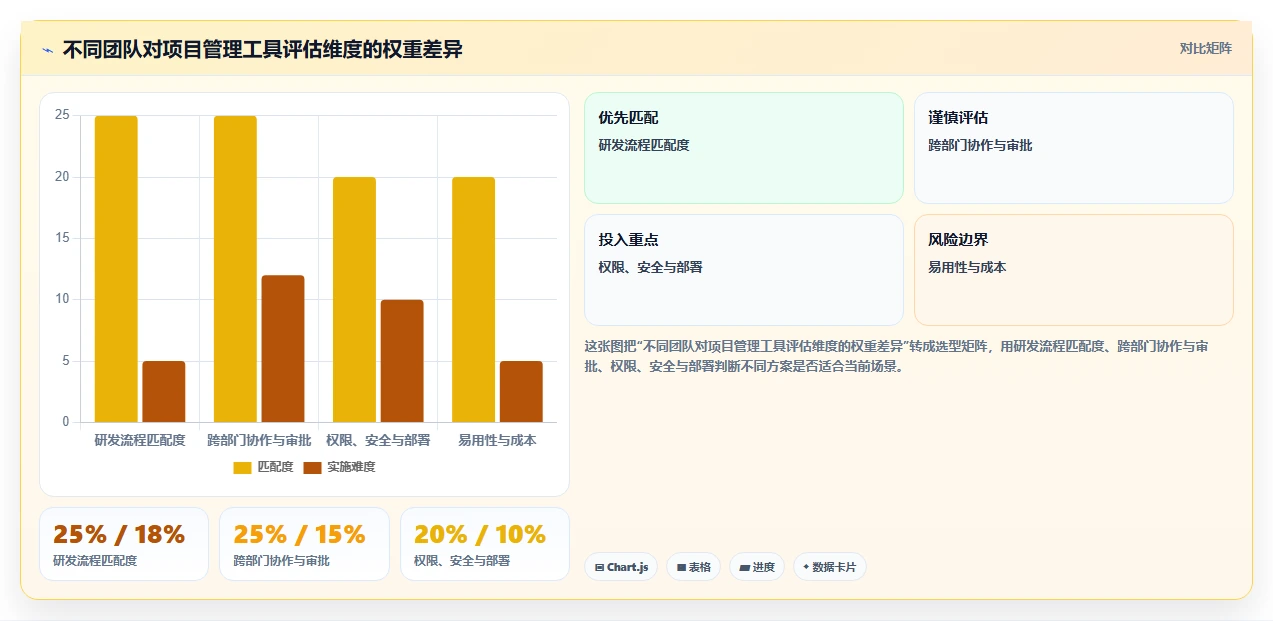Click the header icon beside the title
Screen dimensions: 1273x621
click(x=47, y=50)
